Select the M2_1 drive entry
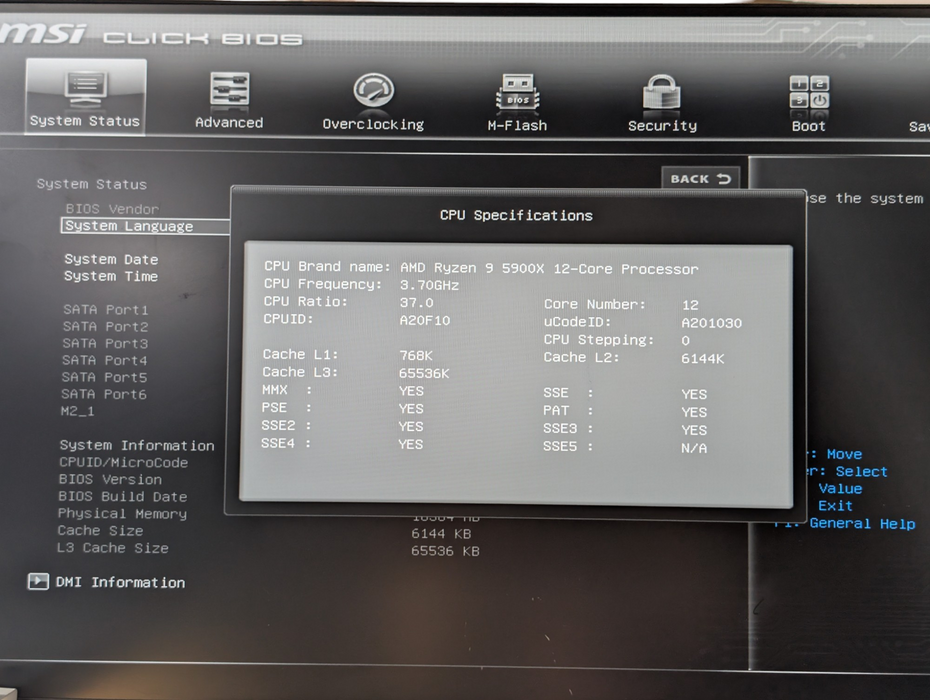The width and height of the screenshot is (930, 700). [x=77, y=411]
